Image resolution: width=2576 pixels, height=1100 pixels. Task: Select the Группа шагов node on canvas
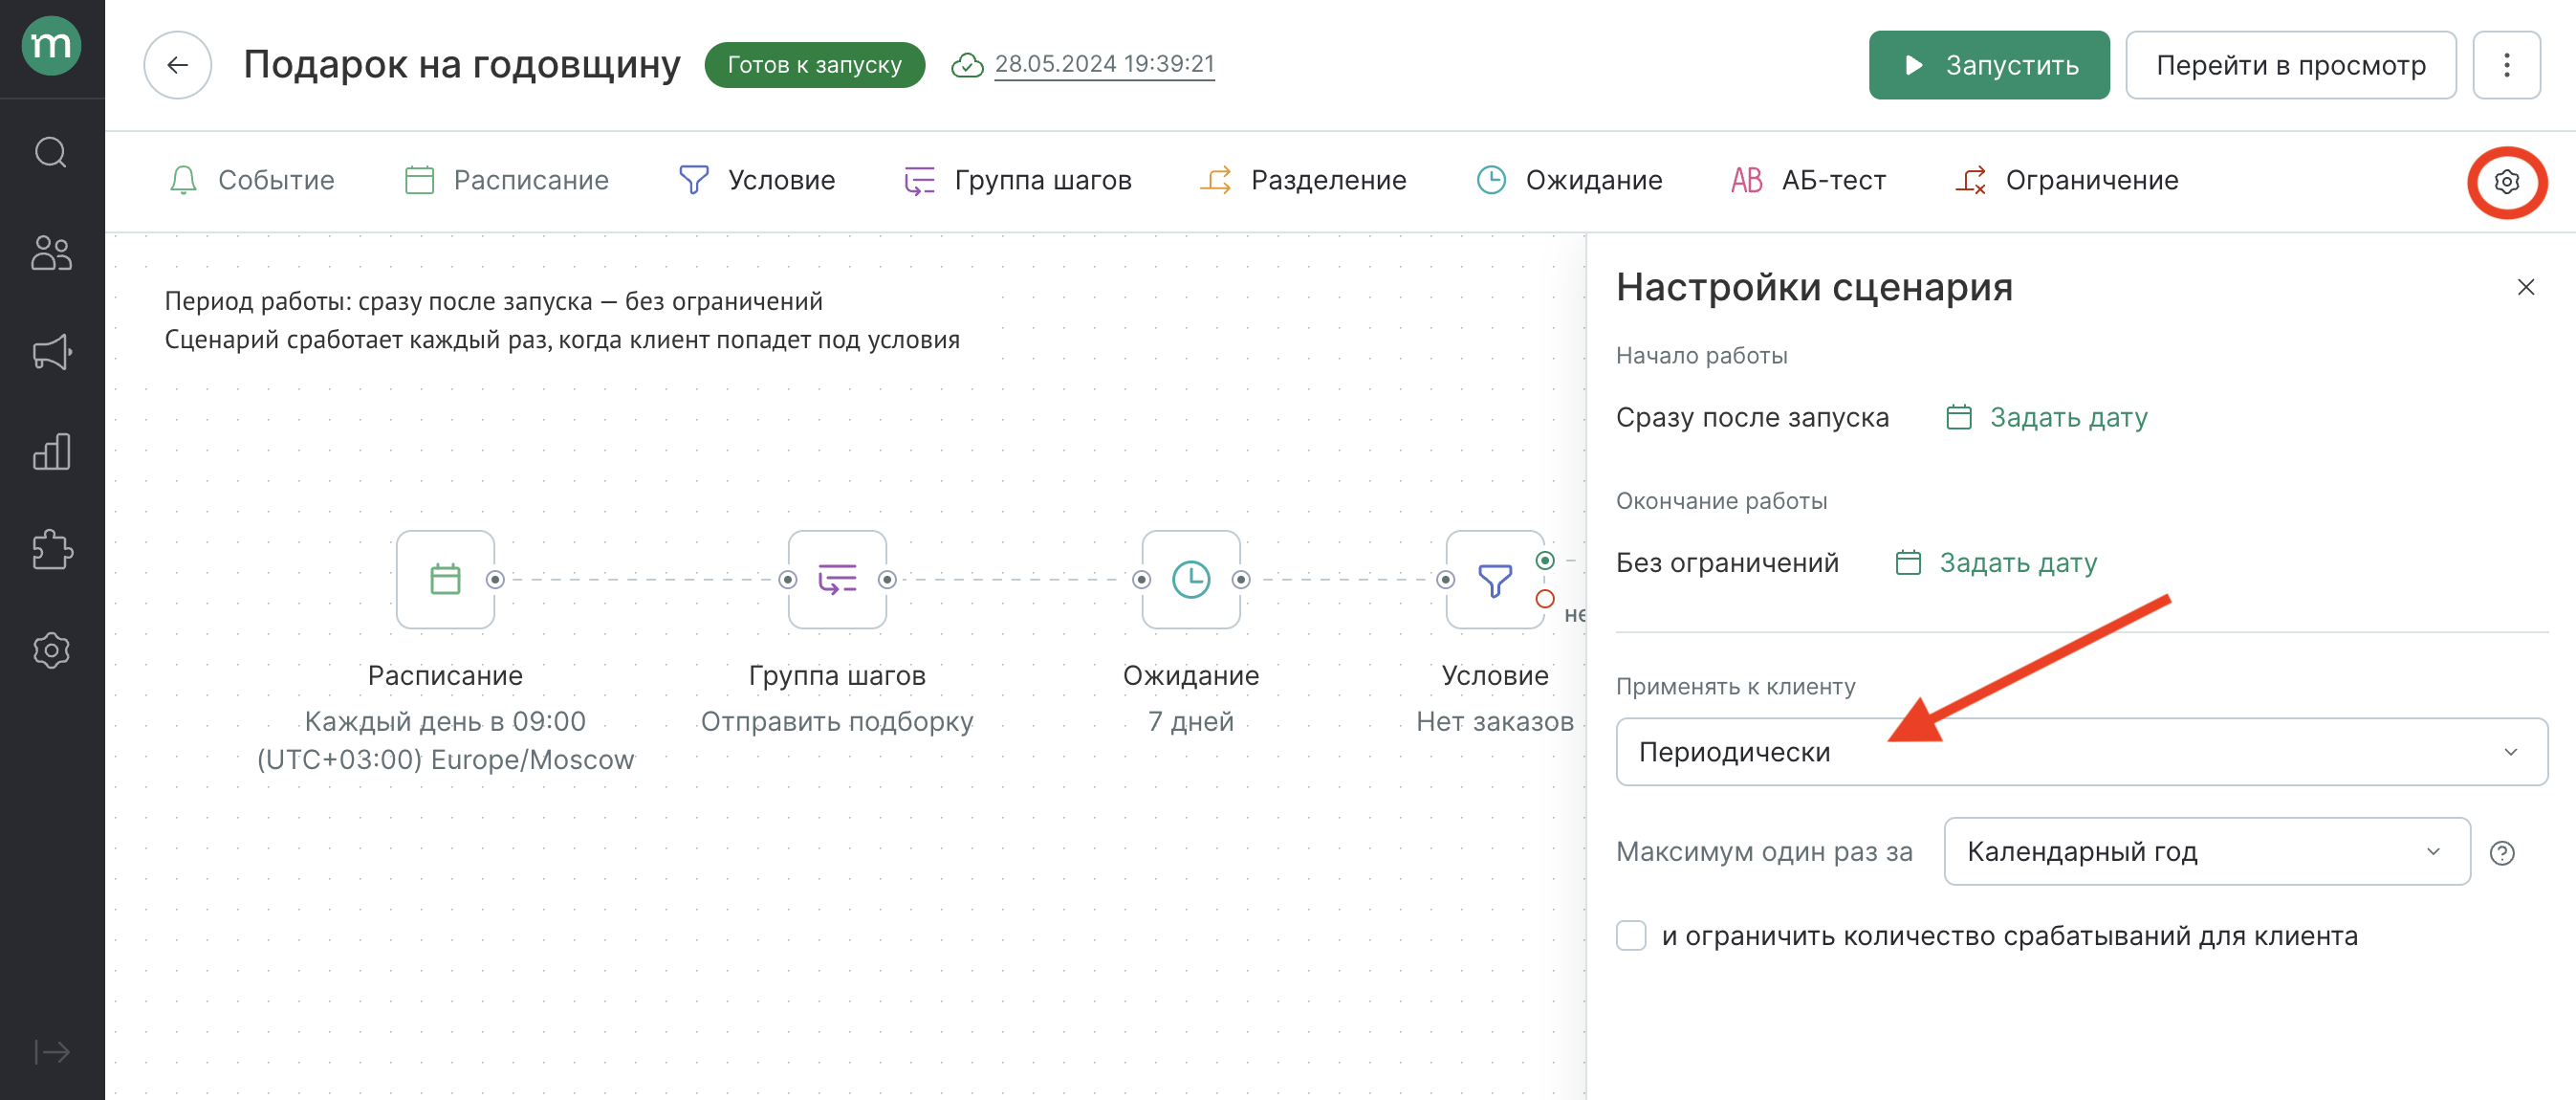pos(837,580)
